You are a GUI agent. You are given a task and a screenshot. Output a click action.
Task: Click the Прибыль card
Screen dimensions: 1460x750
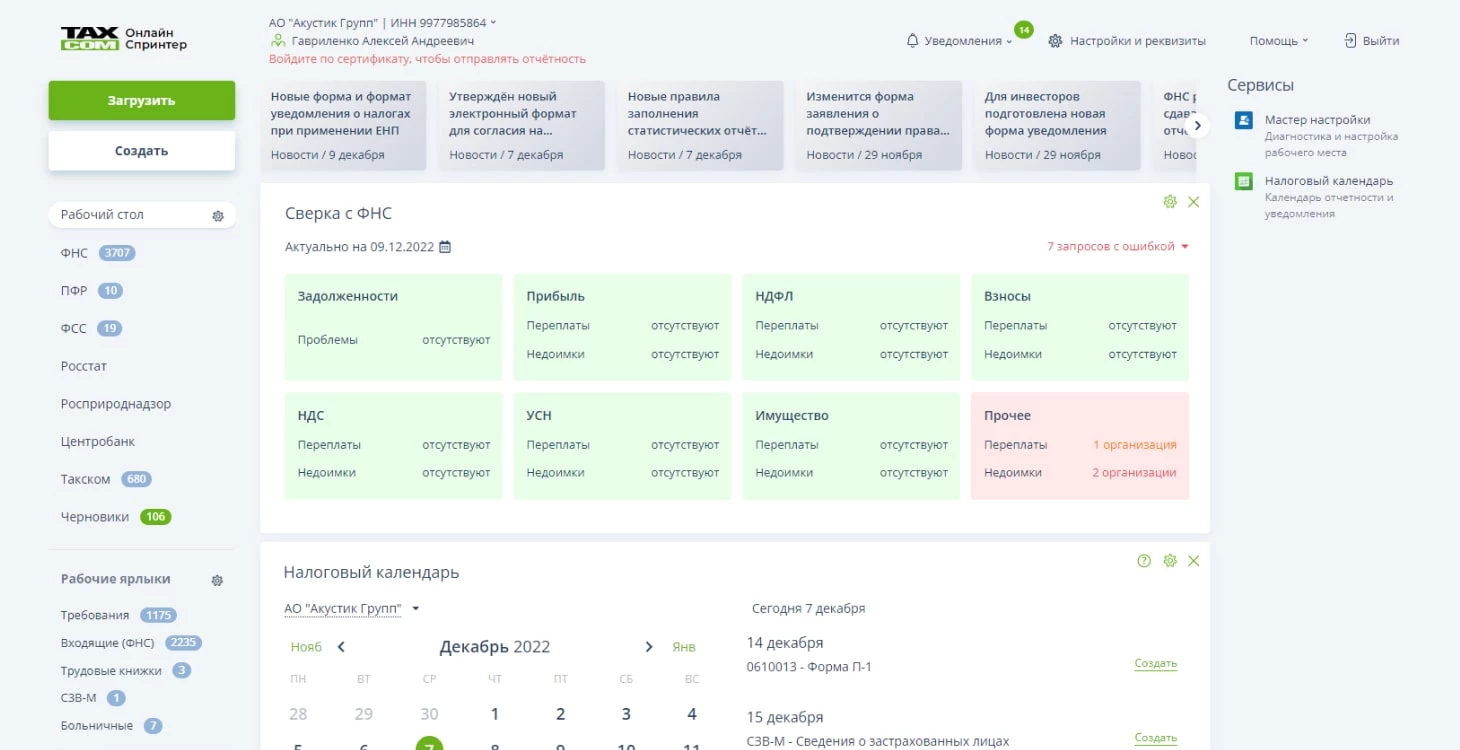(x=623, y=327)
